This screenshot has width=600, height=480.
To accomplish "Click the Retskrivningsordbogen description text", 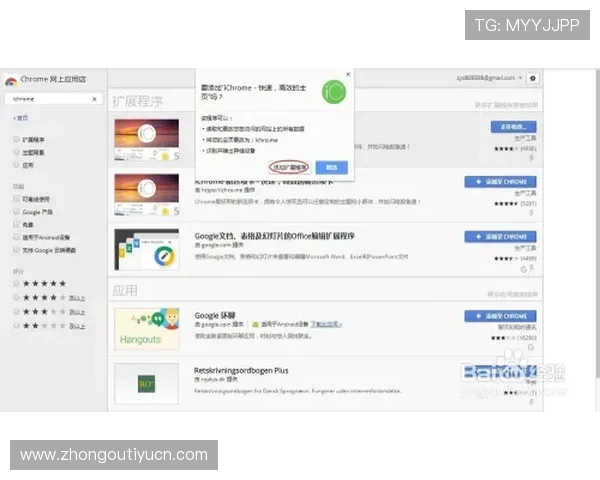I will (x=297, y=391).
